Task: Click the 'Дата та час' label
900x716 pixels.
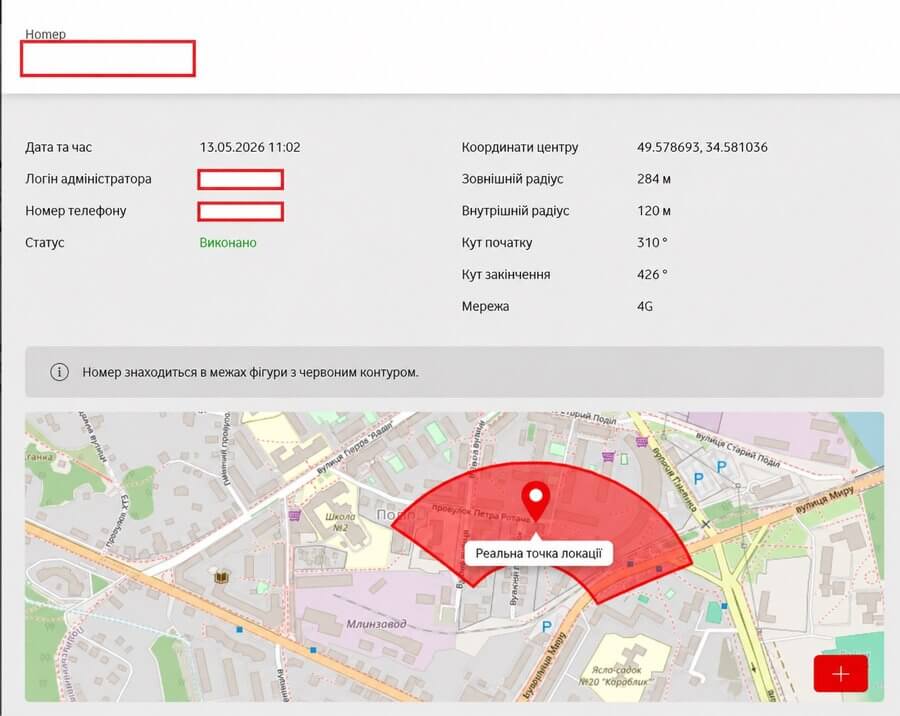Action: tap(59, 148)
